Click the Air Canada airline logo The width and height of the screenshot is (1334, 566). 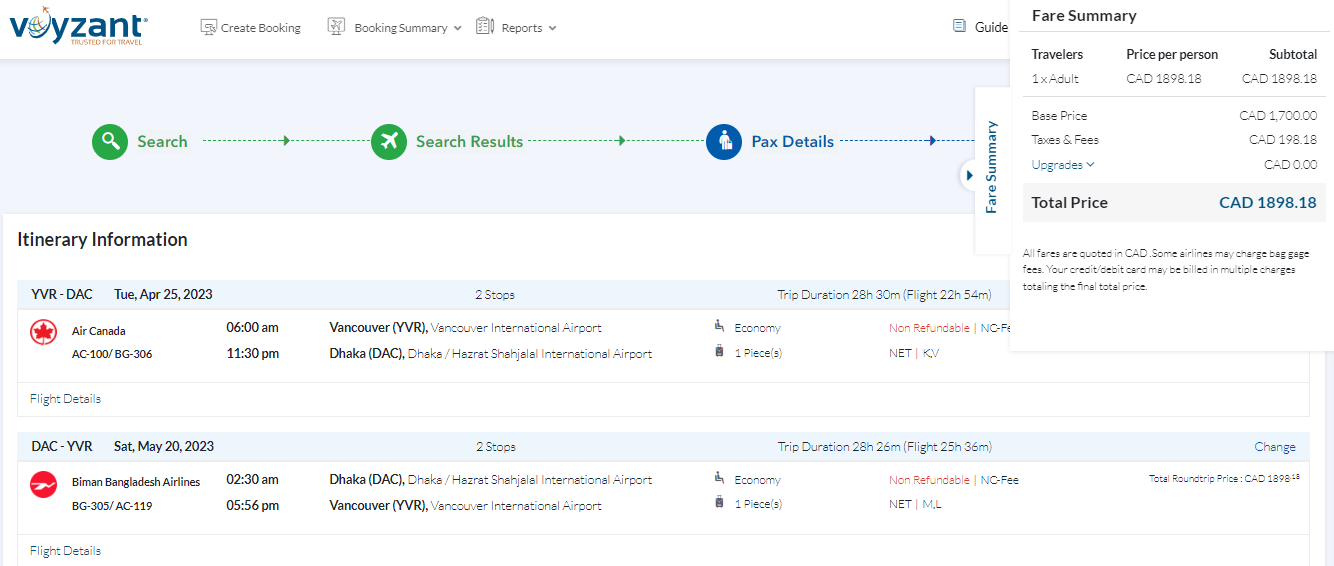tap(44, 332)
